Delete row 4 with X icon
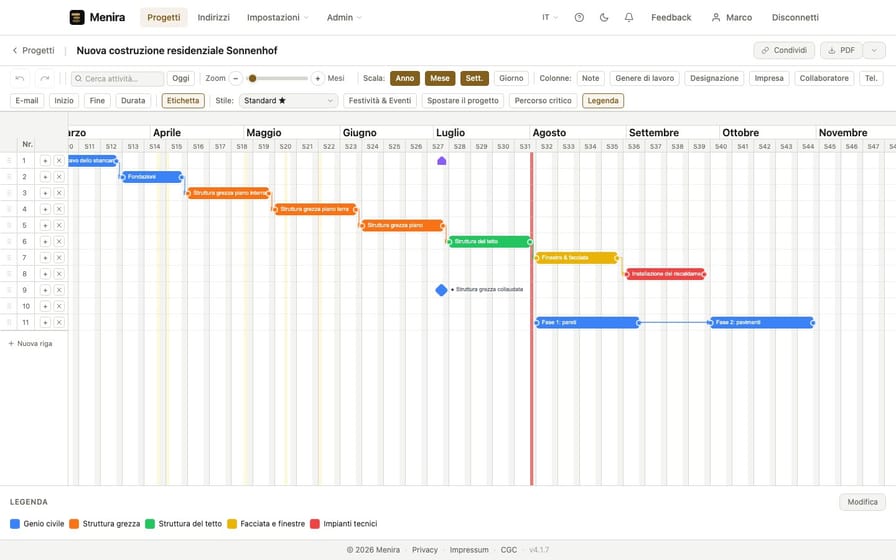The image size is (896, 560). click(x=59, y=209)
